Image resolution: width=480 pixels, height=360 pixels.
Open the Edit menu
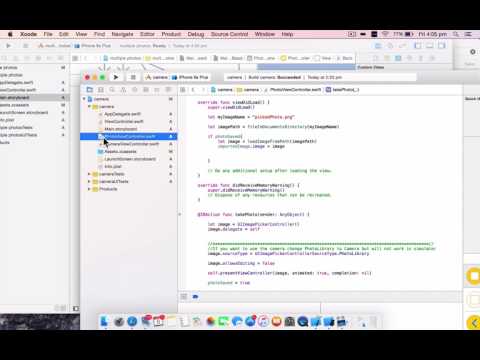pos(64,34)
